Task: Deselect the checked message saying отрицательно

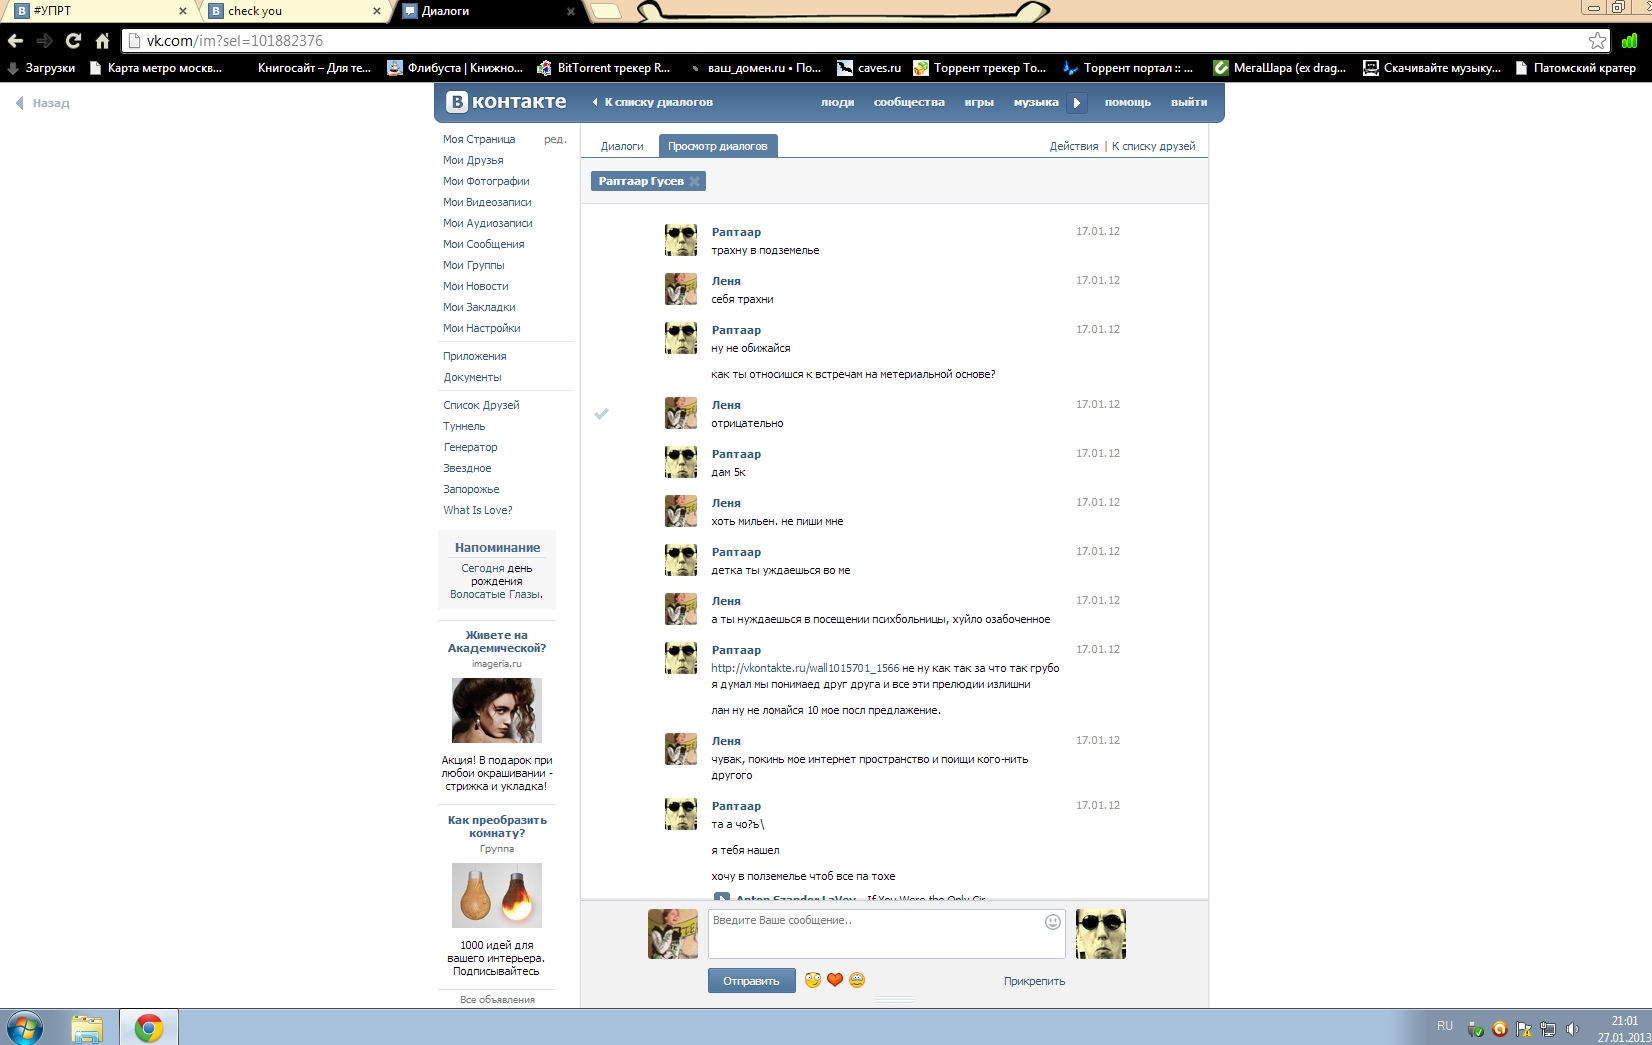Action: pyautogui.click(x=601, y=413)
